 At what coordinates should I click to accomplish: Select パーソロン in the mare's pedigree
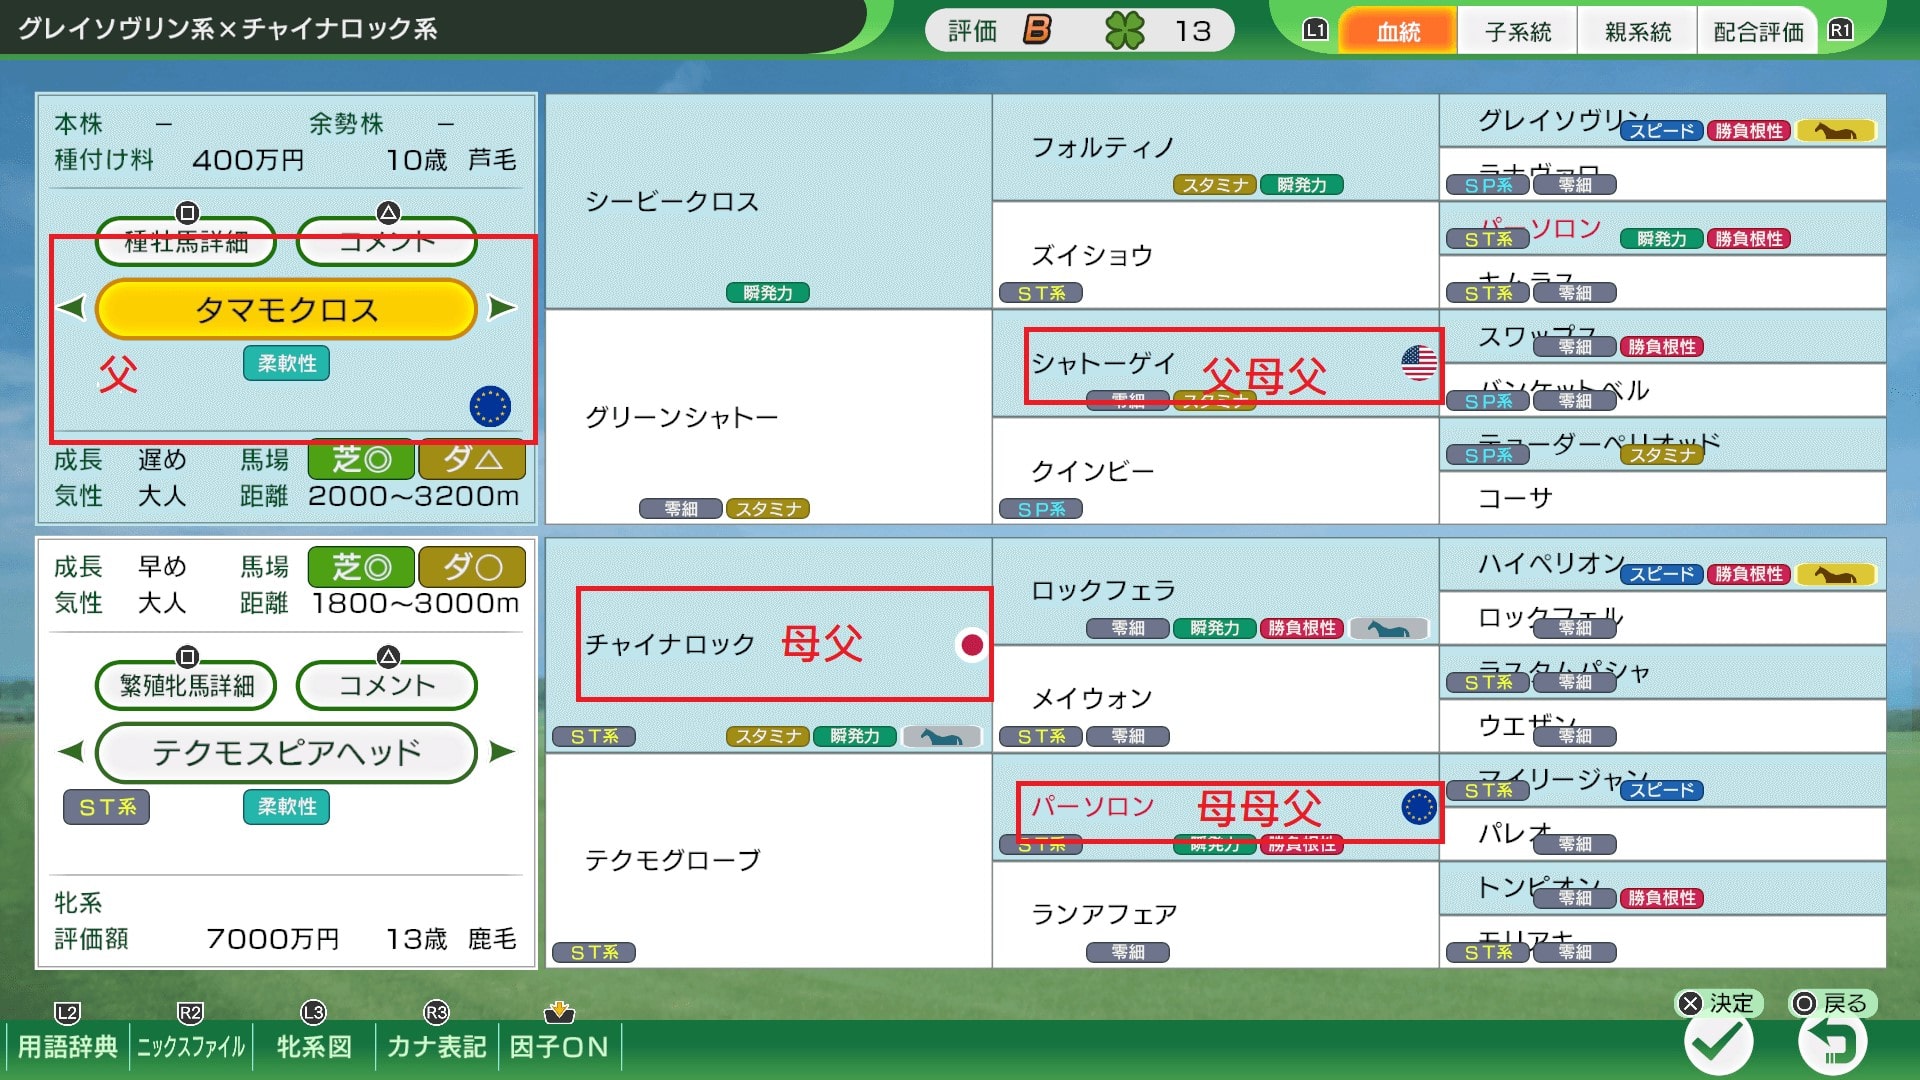point(1215,807)
